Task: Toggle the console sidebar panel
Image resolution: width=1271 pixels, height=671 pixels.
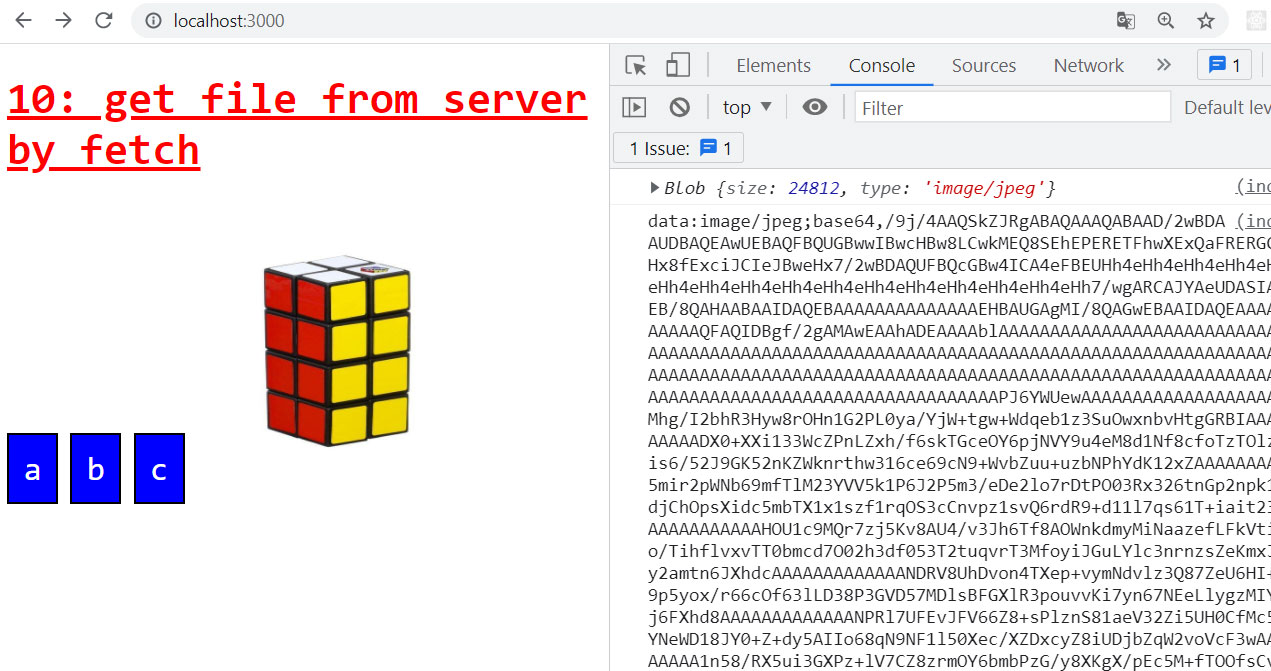Action: click(634, 107)
